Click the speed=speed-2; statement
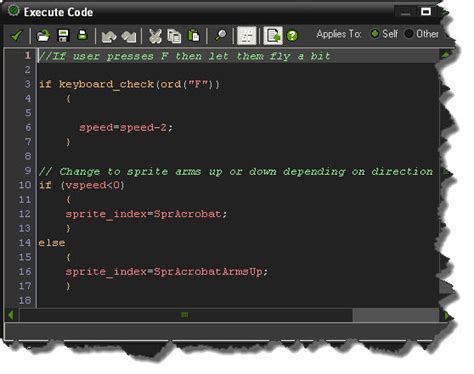This screenshot has height=374, width=474. point(126,127)
